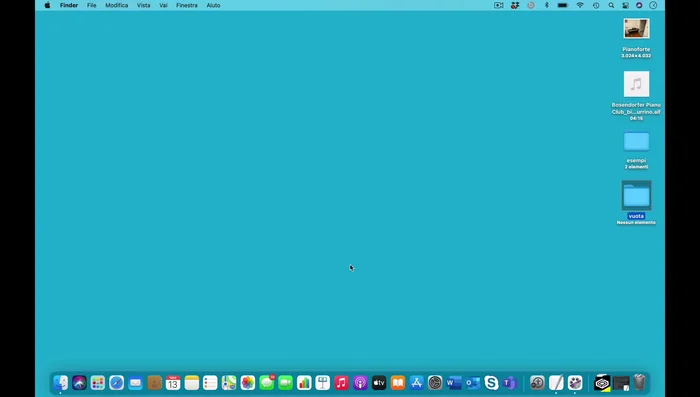Open Calendar showing 13 in the Dock

click(x=173, y=383)
